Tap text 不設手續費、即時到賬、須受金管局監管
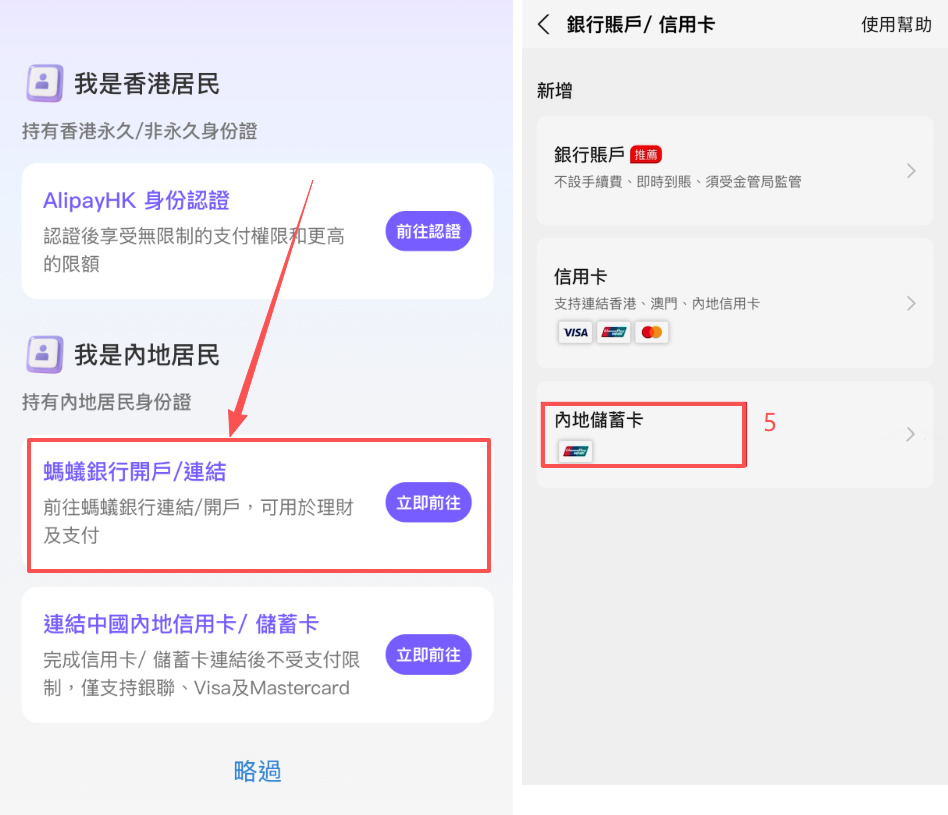 (x=678, y=182)
